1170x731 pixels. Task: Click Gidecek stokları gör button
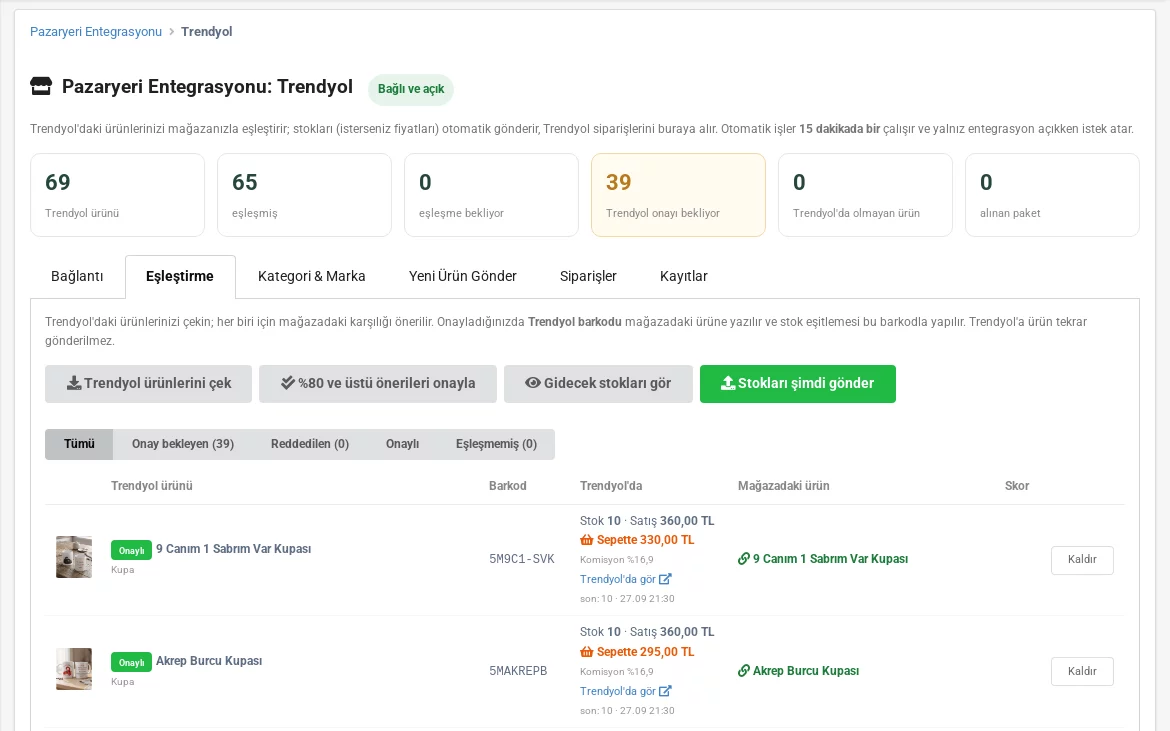pos(598,383)
